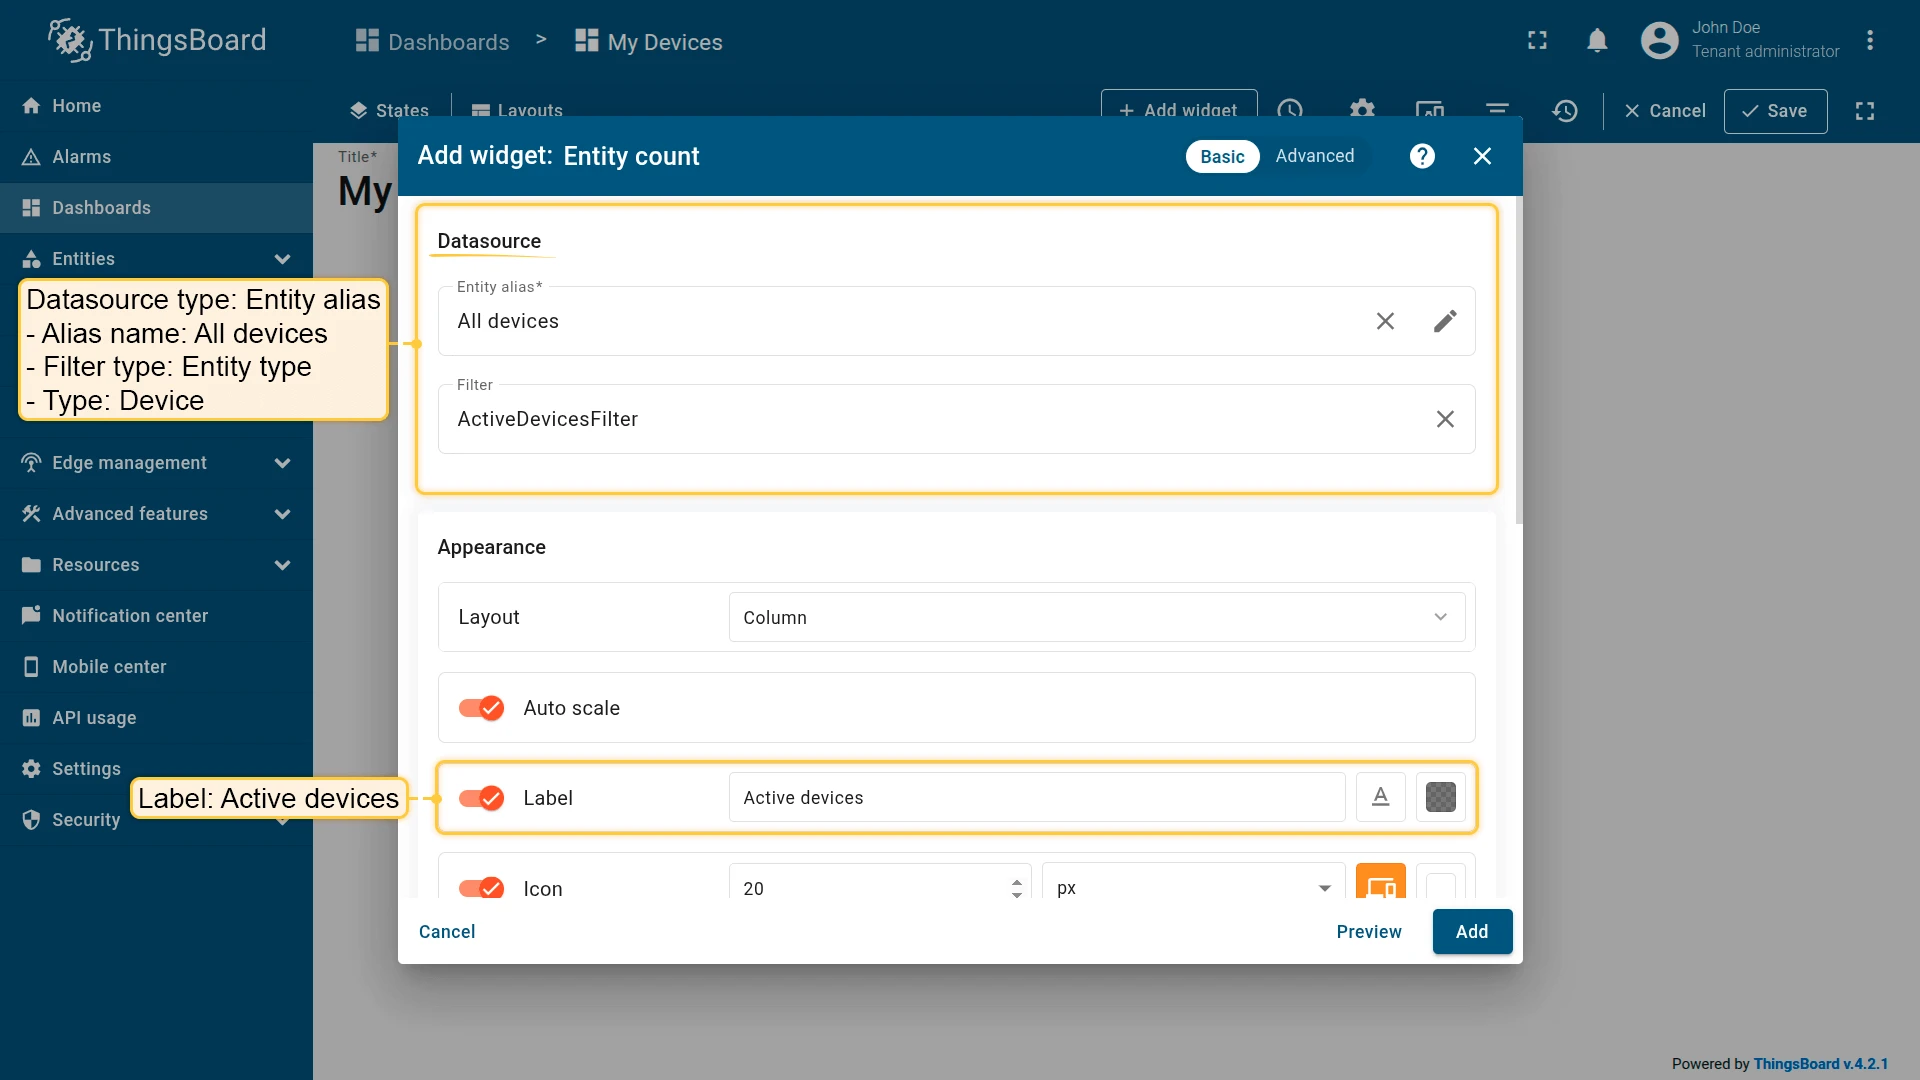Expand the Advanced features chevron
Viewport: 1920px width, 1080px height.
coord(283,514)
